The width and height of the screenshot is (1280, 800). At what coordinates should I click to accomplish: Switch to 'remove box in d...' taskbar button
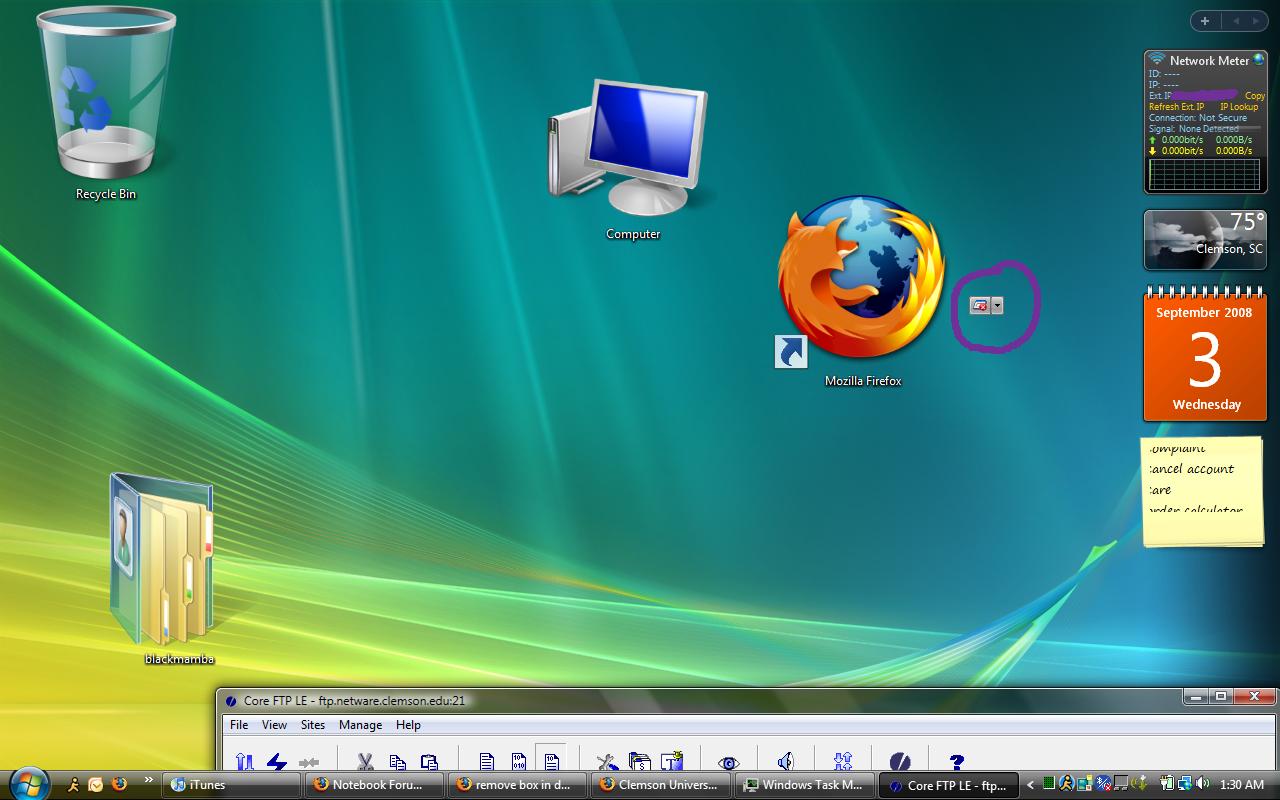518,785
